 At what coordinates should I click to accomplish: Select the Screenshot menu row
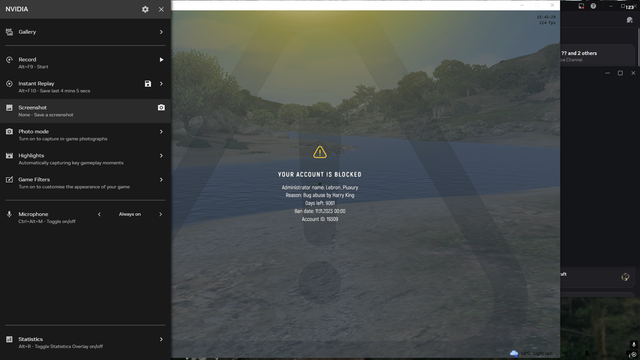point(85,111)
